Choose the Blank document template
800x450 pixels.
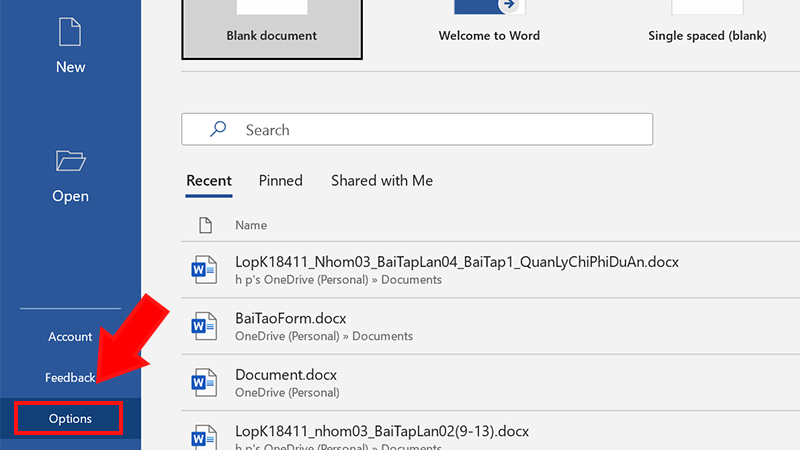click(x=272, y=29)
